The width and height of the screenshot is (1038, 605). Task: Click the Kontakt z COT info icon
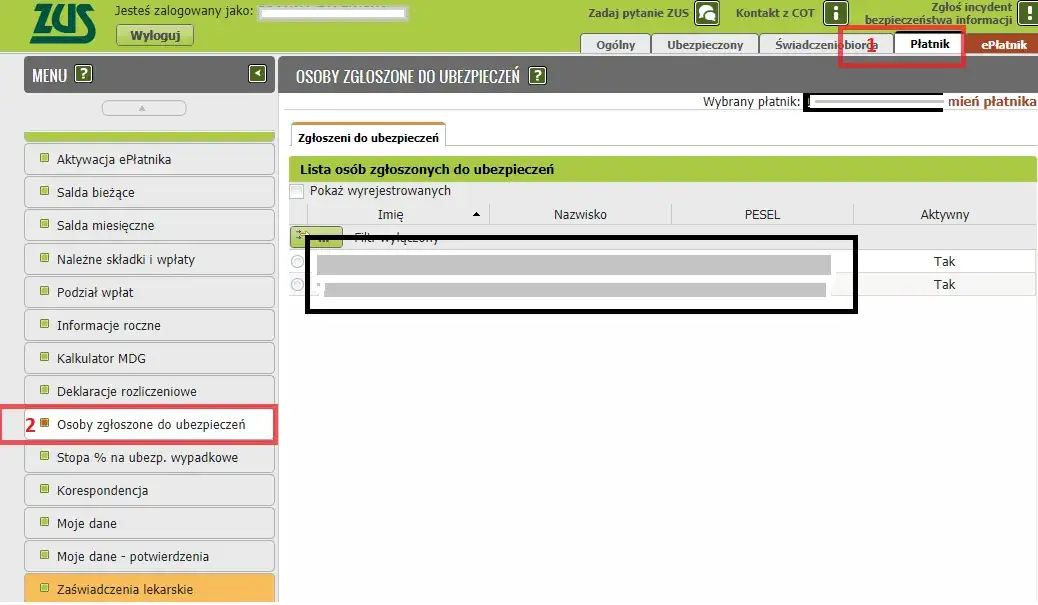(x=835, y=13)
